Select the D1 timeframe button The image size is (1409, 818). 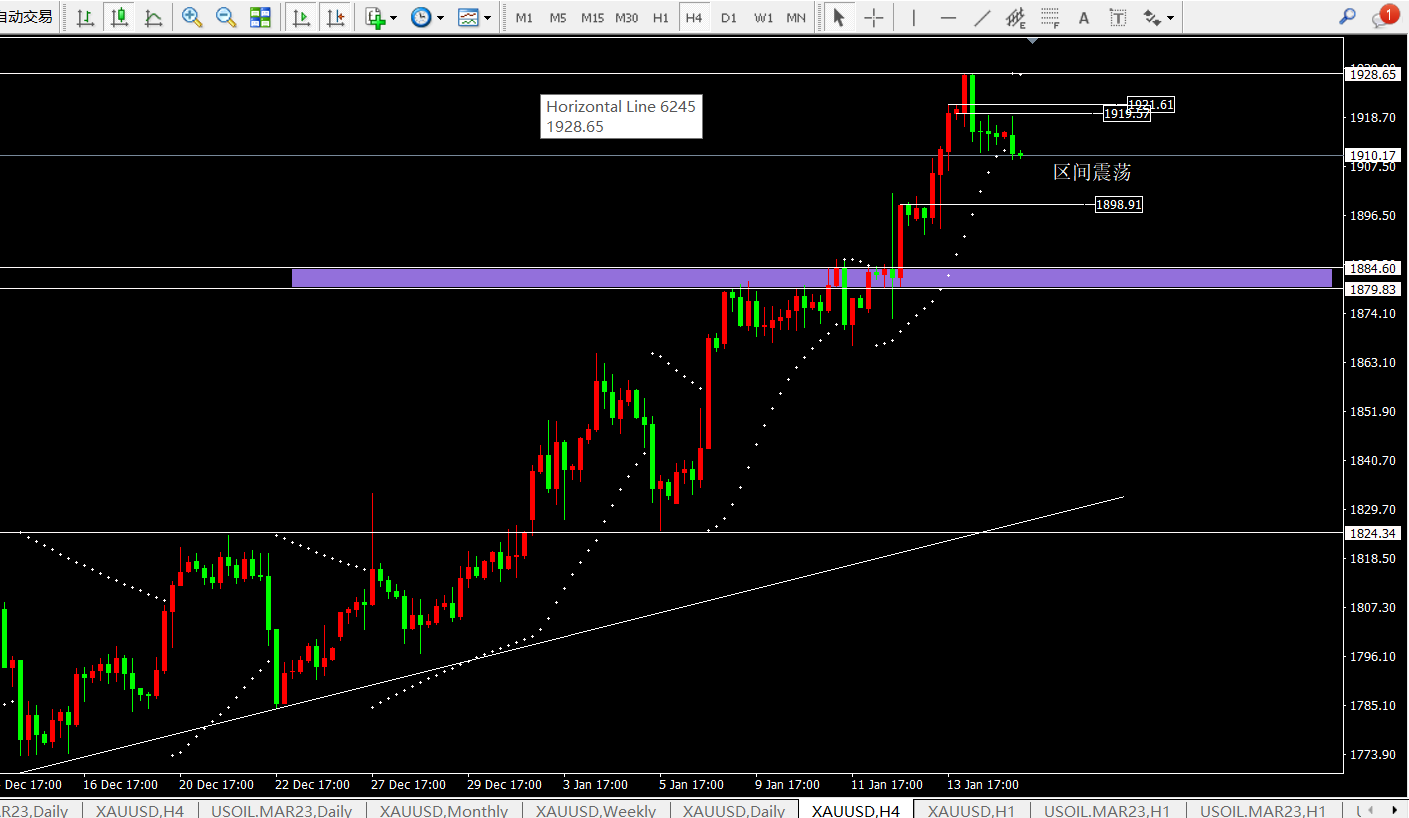(x=729, y=17)
